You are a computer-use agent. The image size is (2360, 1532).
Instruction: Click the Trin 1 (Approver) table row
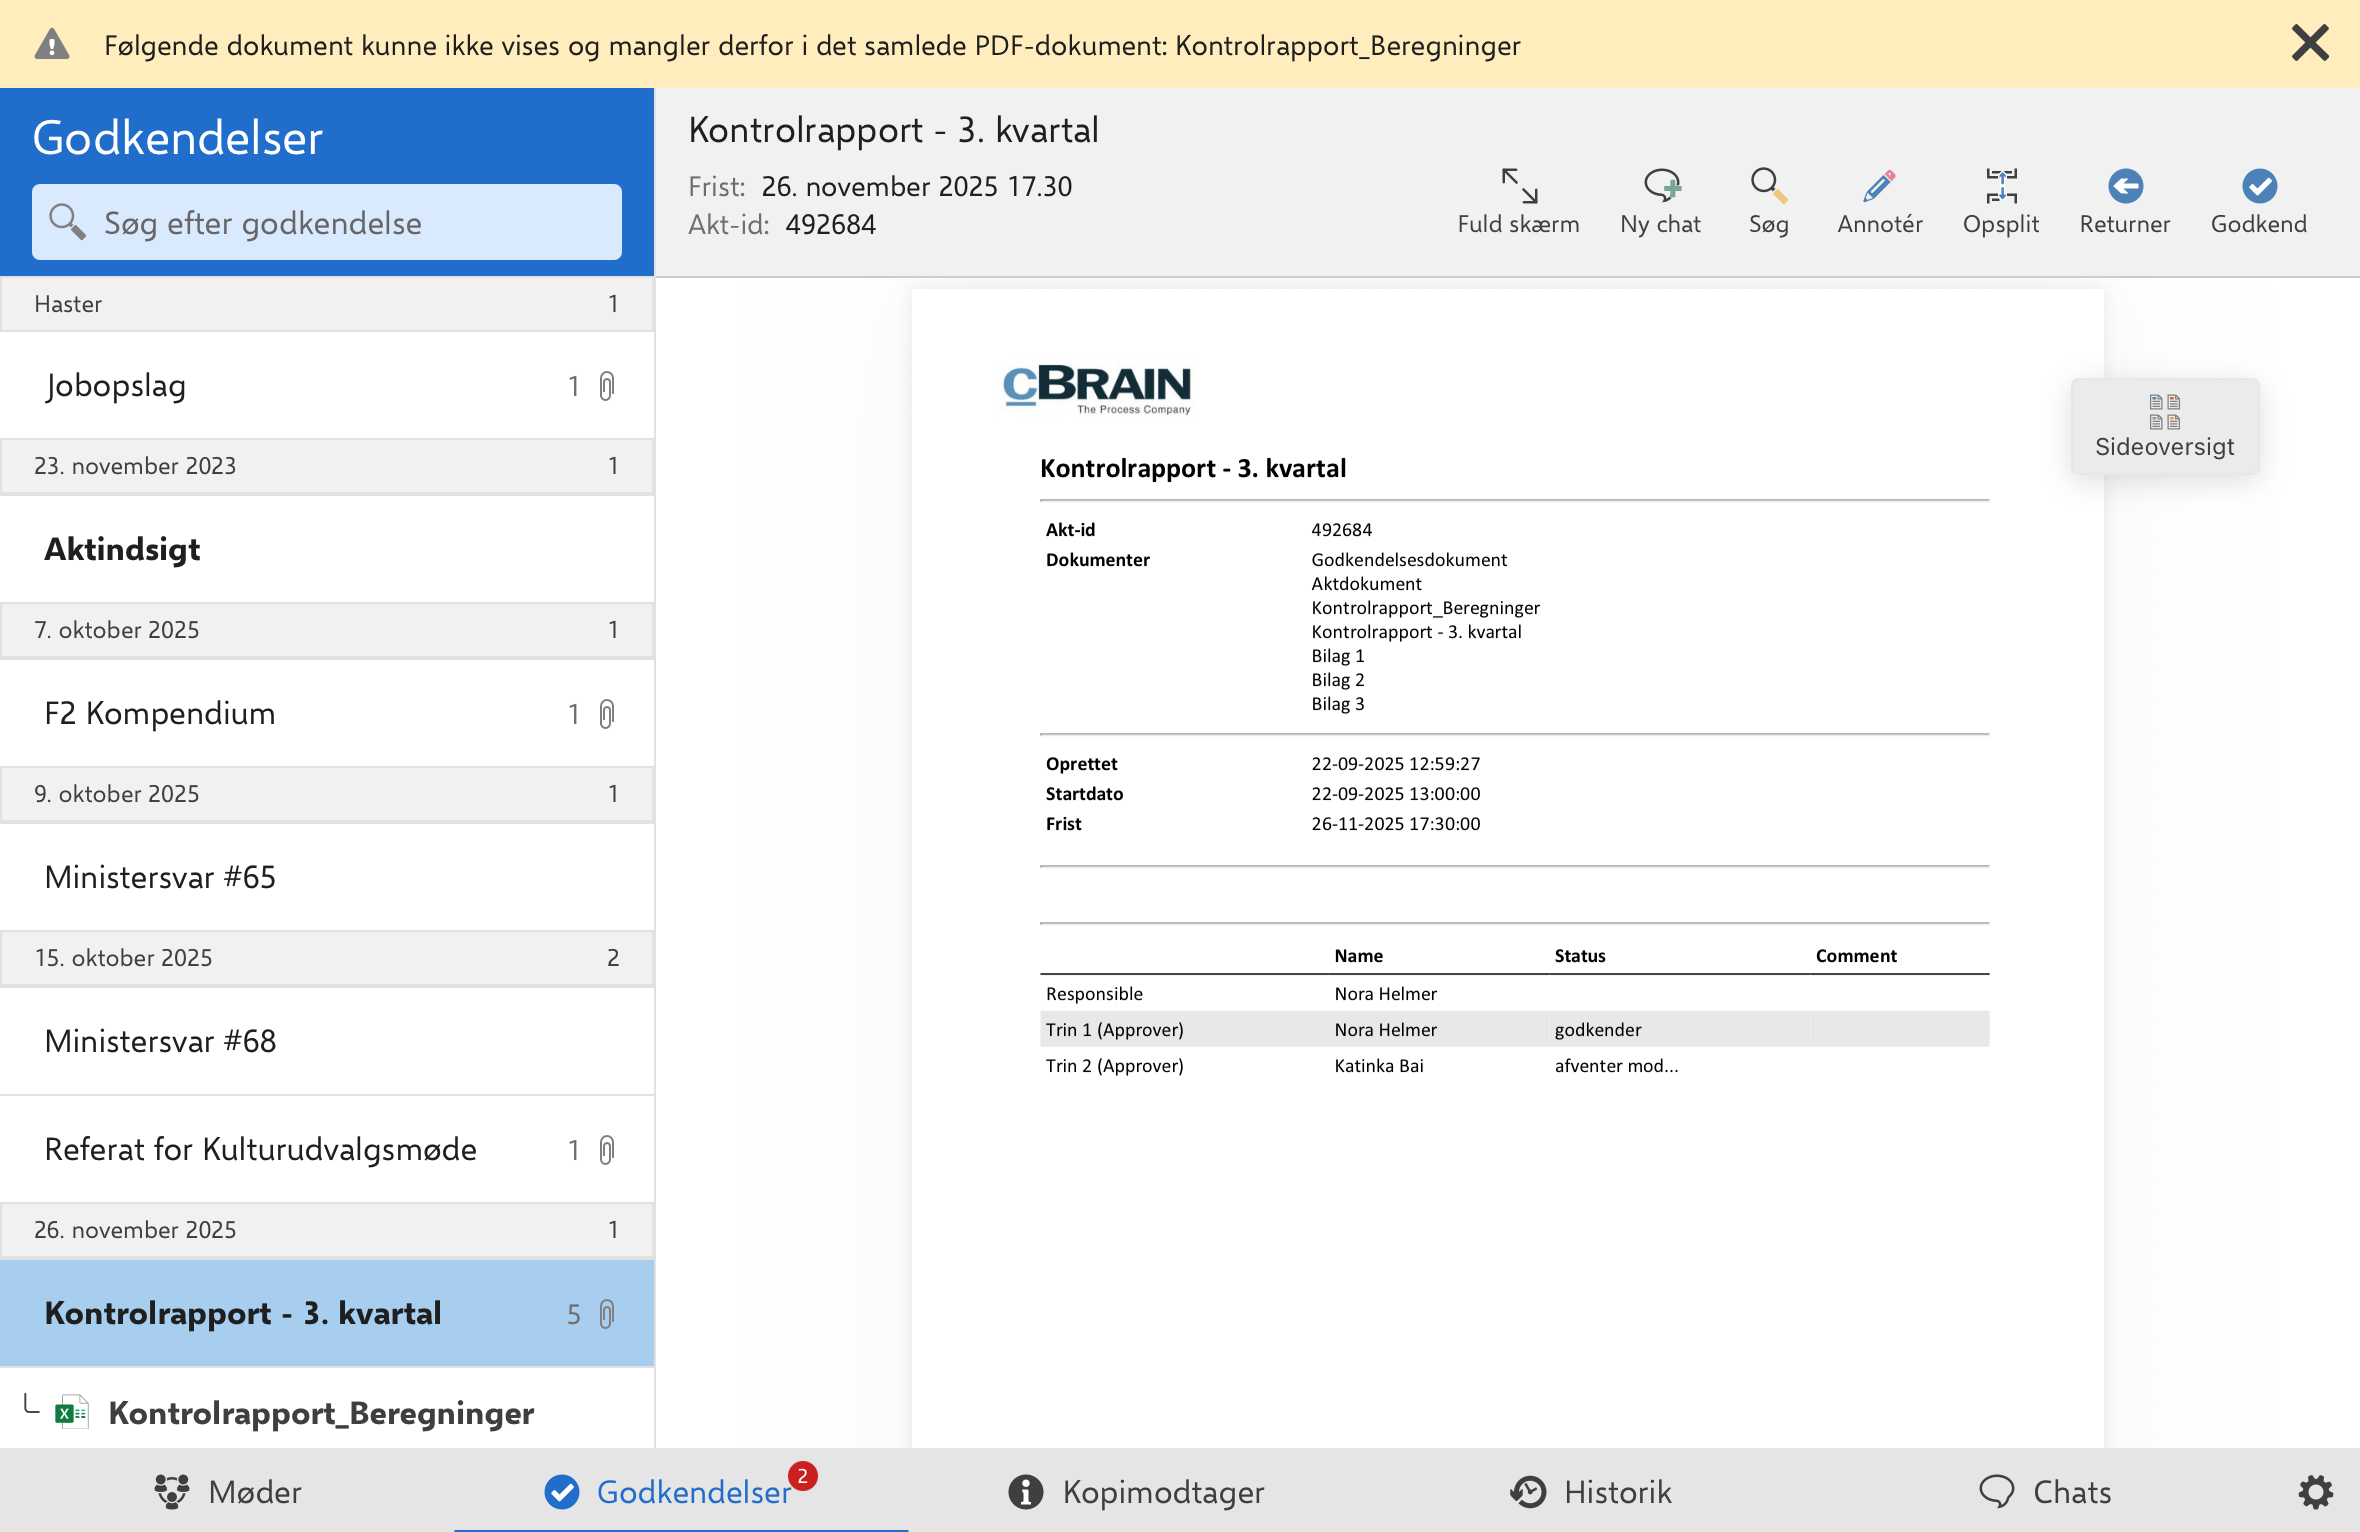coord(1514,1030)
